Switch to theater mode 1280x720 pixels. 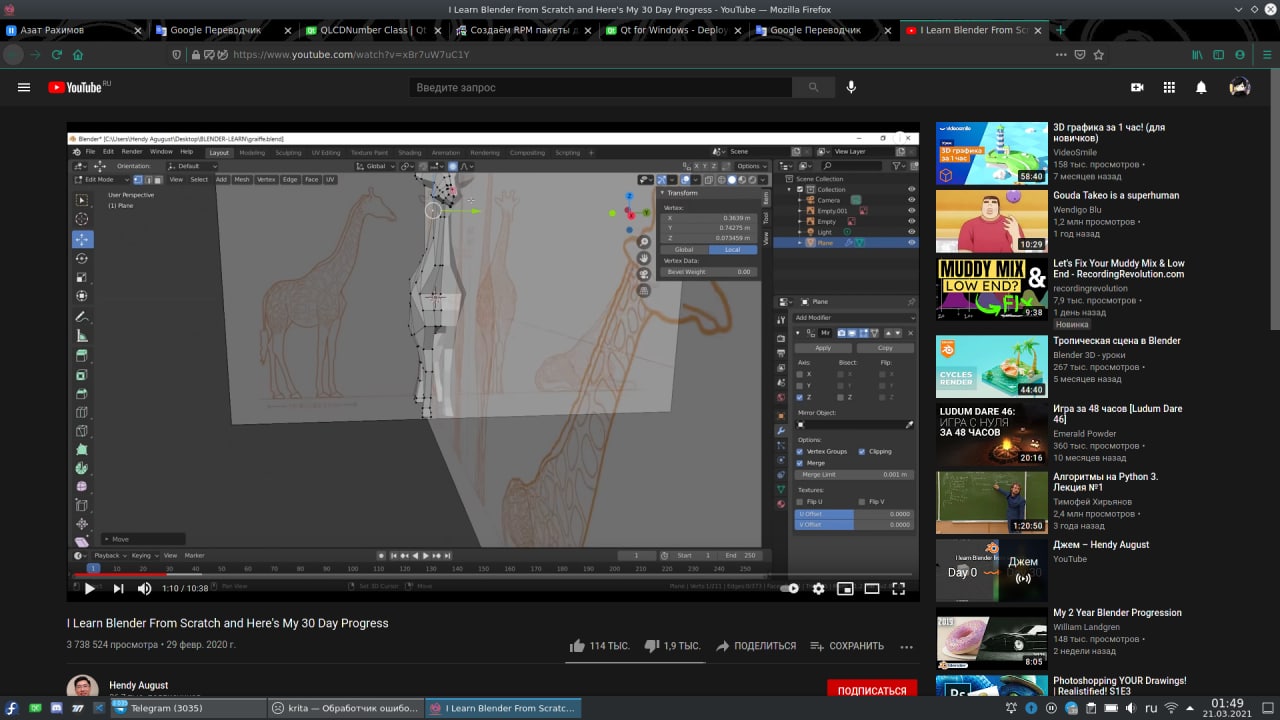click(x=871, y=589)
